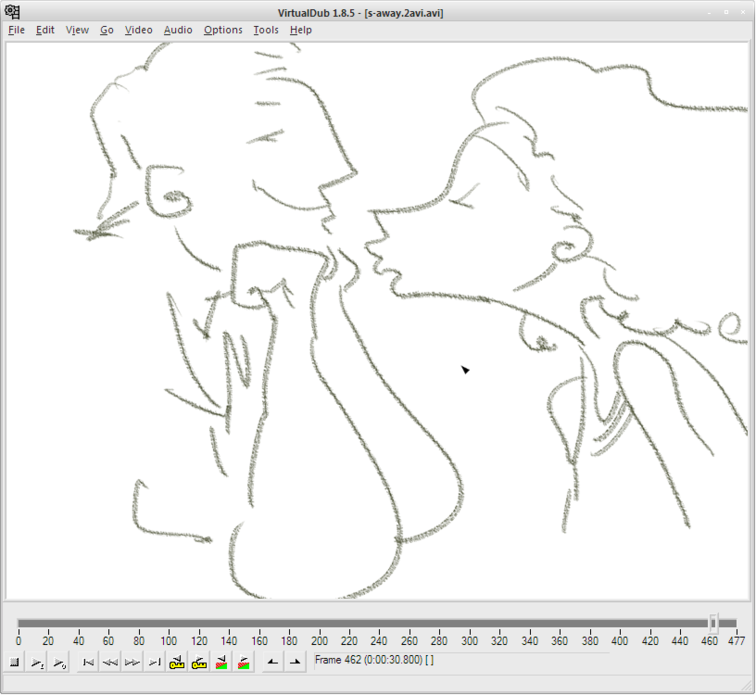Go to next key frame (yellow key)
Viewport: 756px width, 695px height.
pos(199,663)
